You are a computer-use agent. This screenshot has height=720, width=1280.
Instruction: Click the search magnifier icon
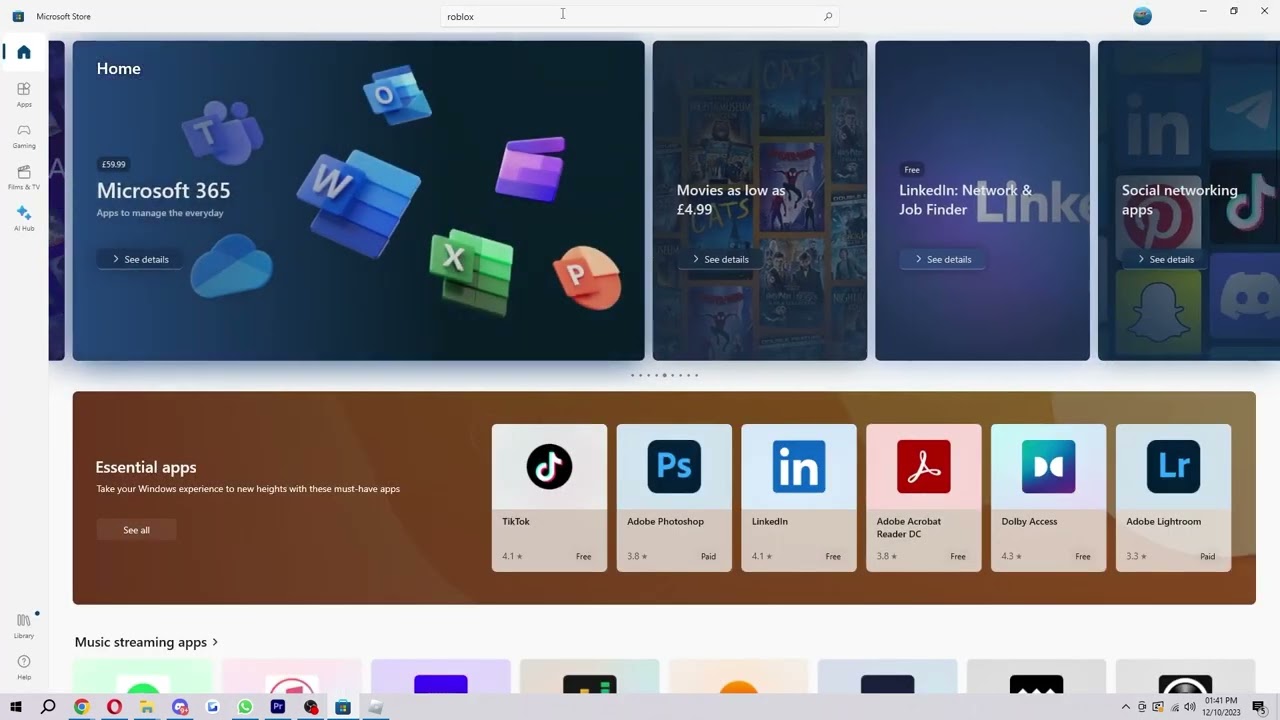click(828, 16)
